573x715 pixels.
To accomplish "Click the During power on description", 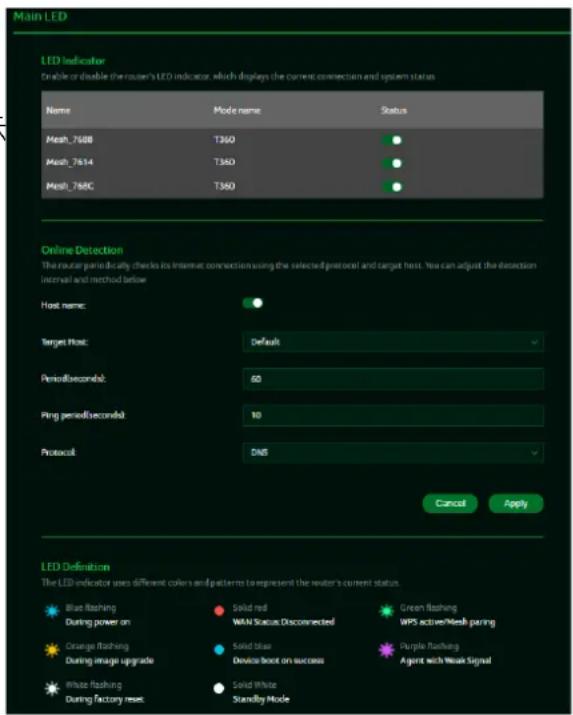I will pyautogui.click(x=98, y=622).
